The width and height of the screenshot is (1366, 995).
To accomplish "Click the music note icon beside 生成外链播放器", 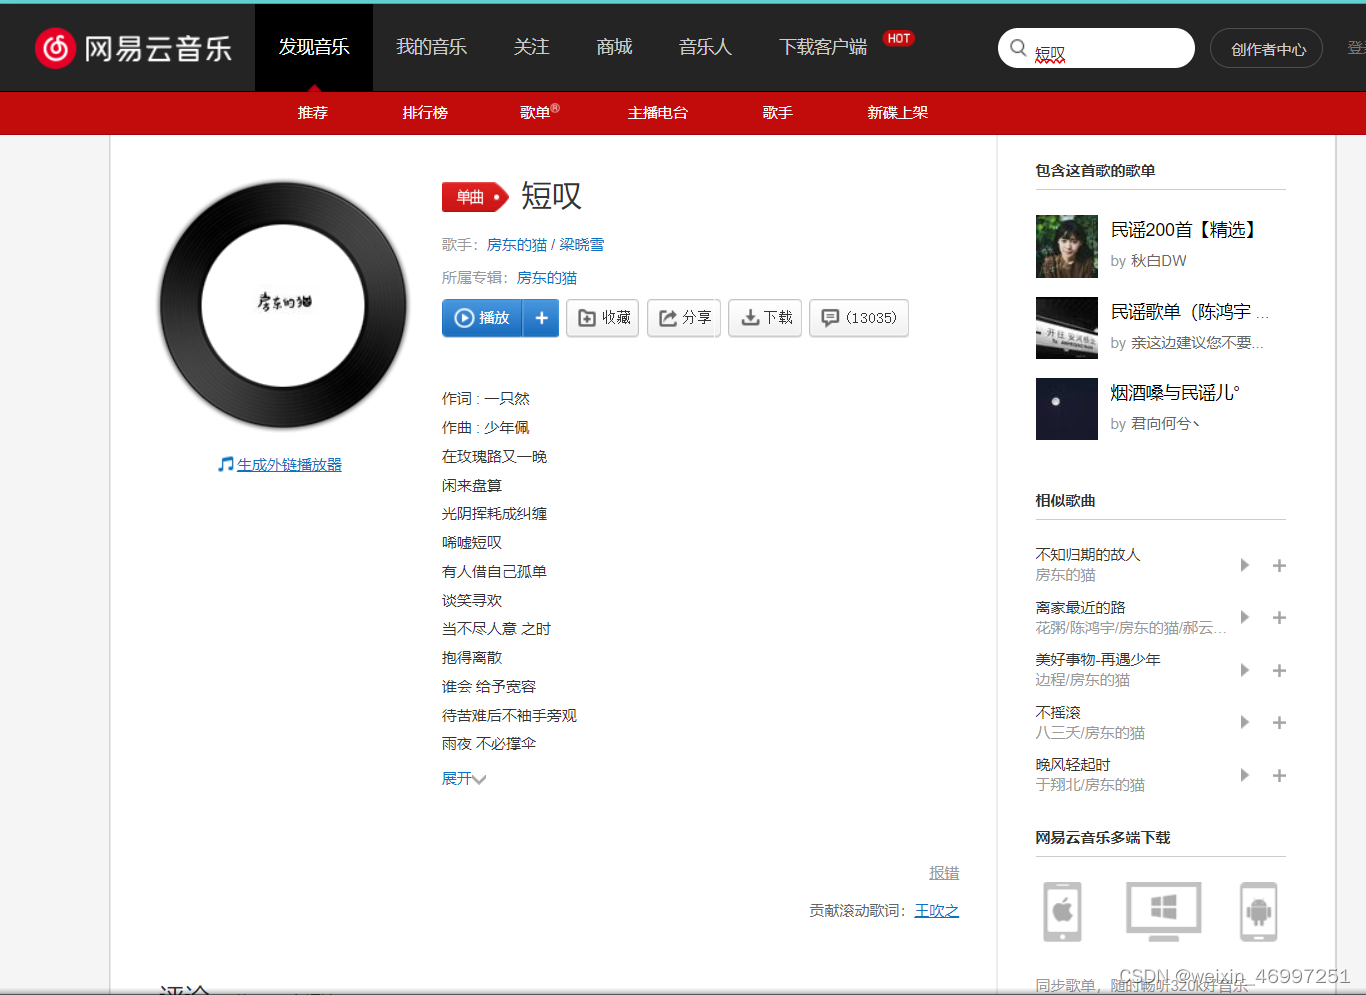I will 226,464.
